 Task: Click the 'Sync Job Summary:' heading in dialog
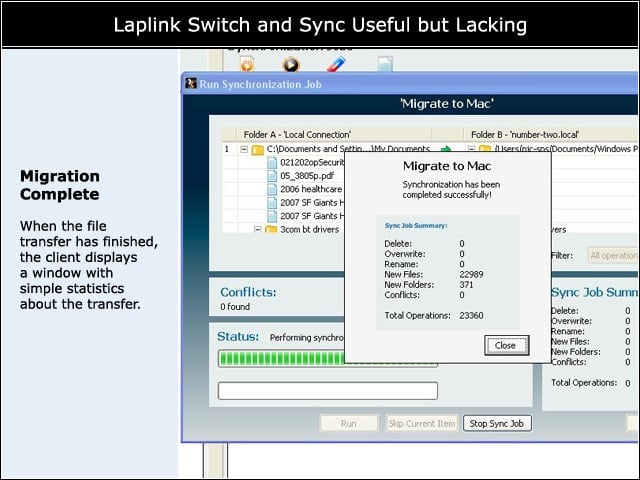[x=416, y=225]
